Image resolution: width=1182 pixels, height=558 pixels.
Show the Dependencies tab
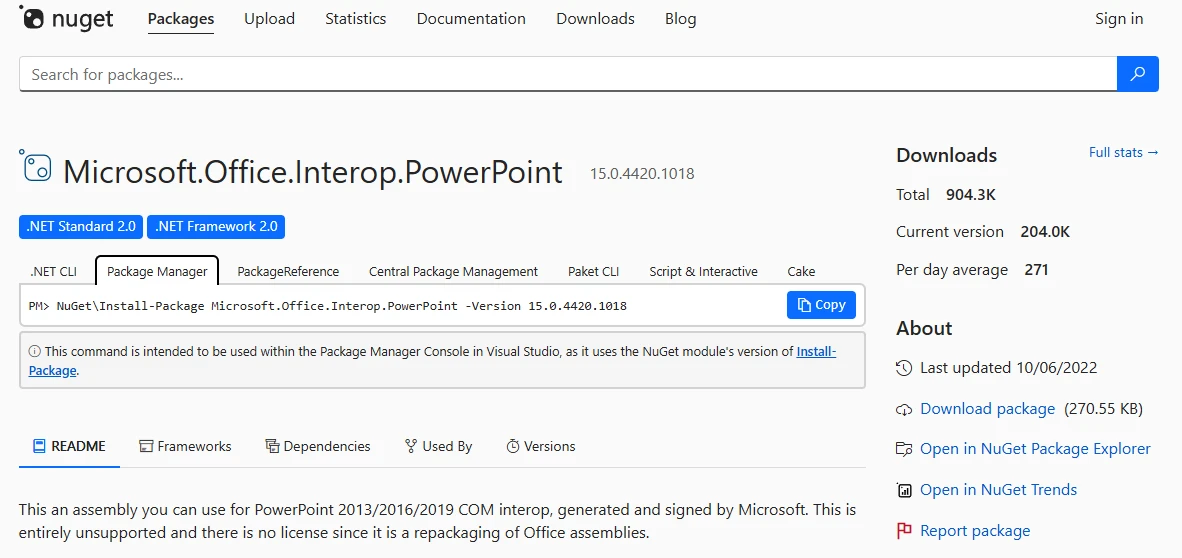317,446
